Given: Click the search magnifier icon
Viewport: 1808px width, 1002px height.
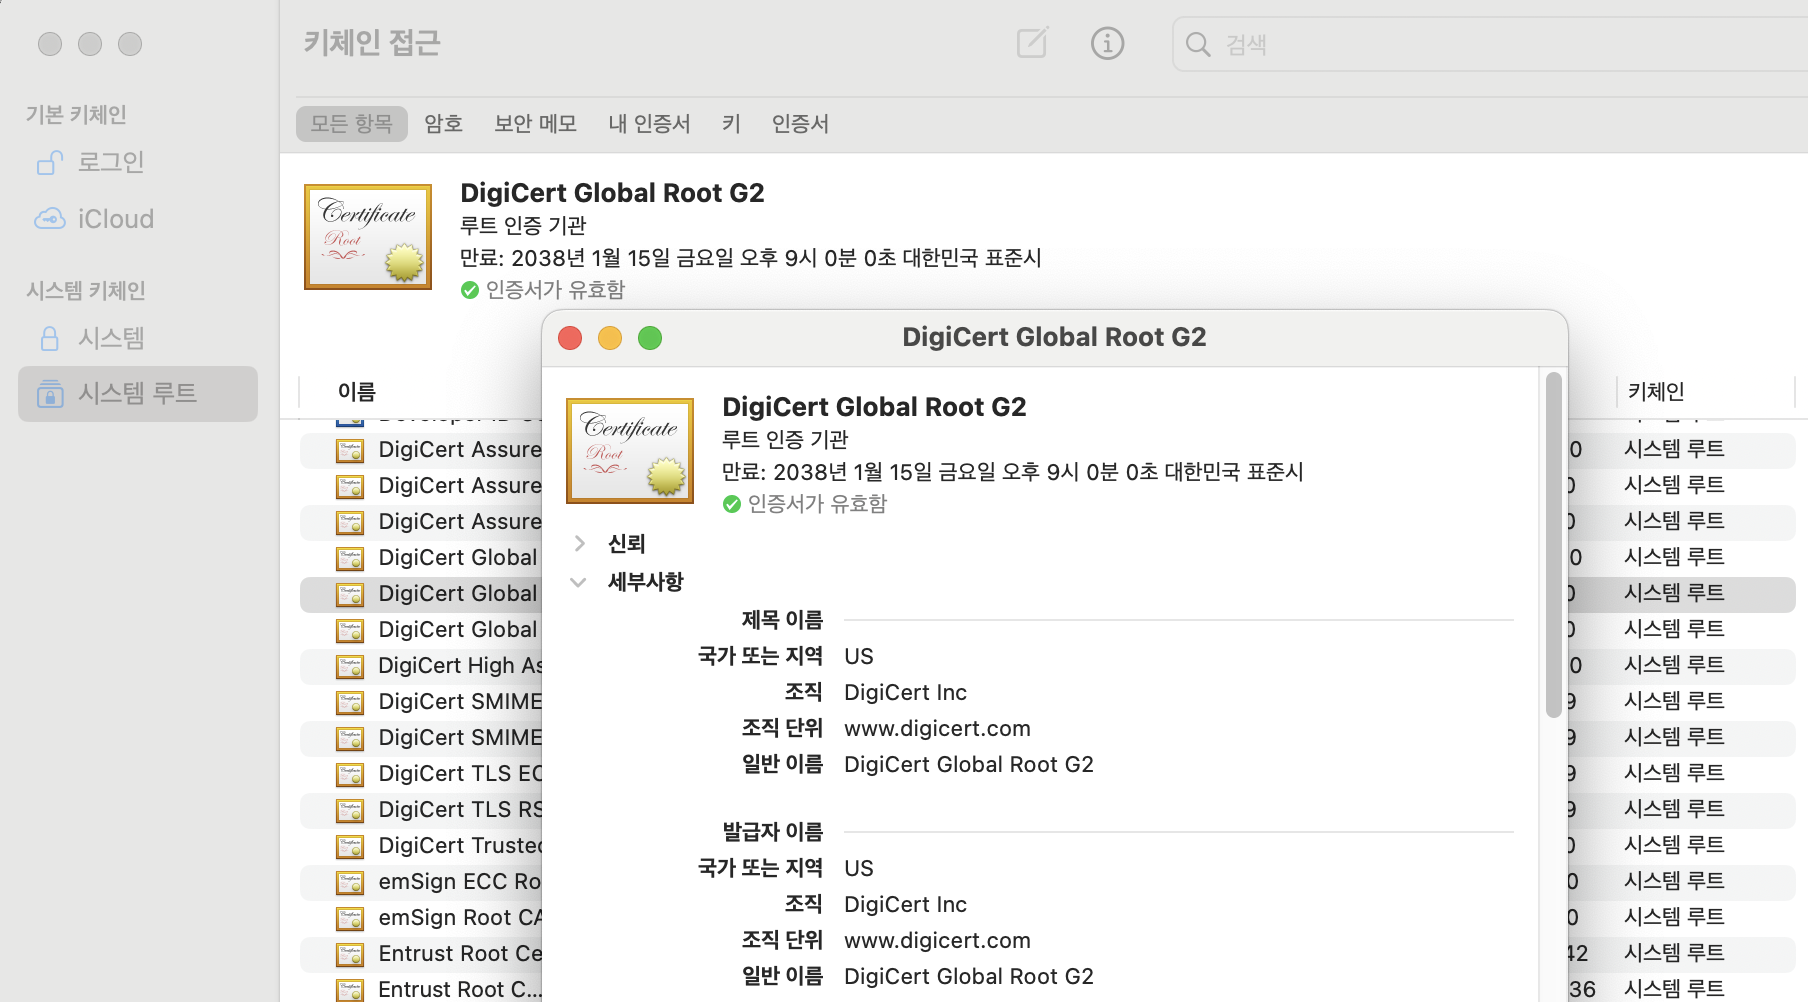Looking at the screenshot, I should (1197, 44).
